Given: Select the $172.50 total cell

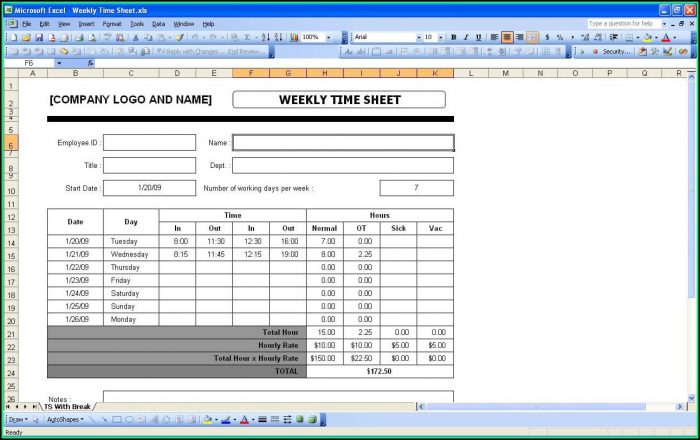Looking at the screenshot, I should 379,371.
